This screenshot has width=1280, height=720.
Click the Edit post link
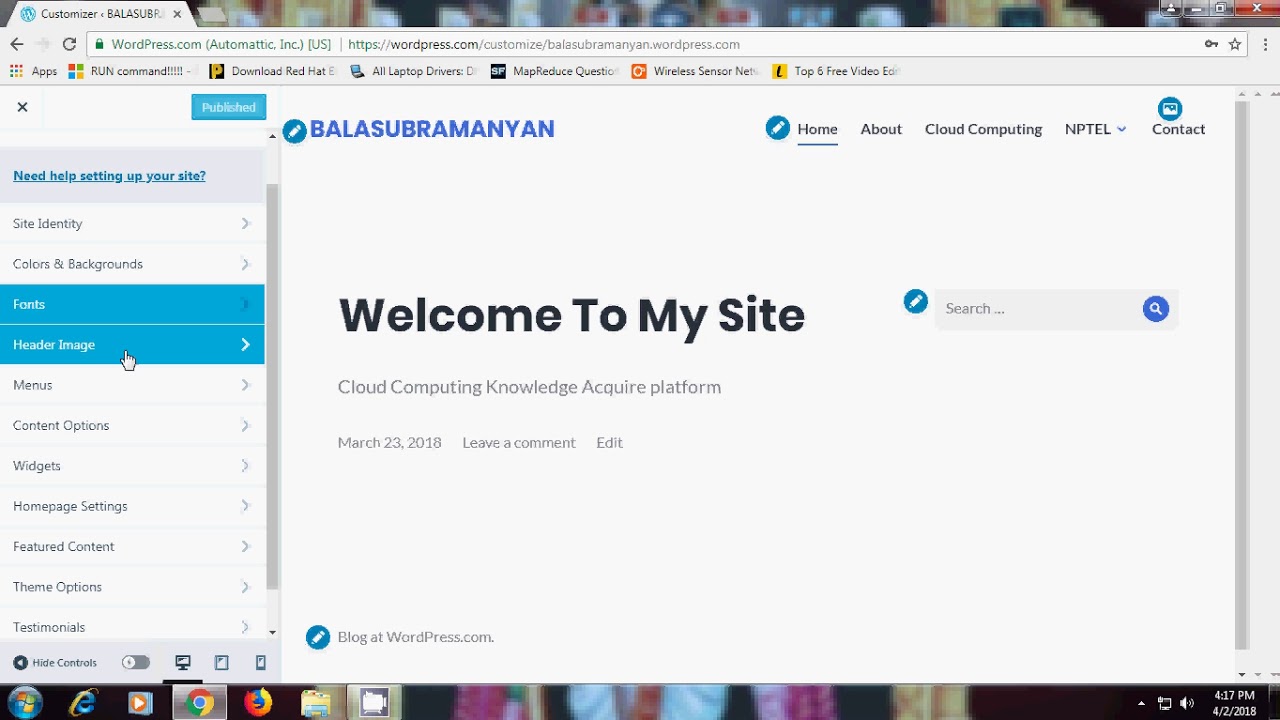pos(609,442)
